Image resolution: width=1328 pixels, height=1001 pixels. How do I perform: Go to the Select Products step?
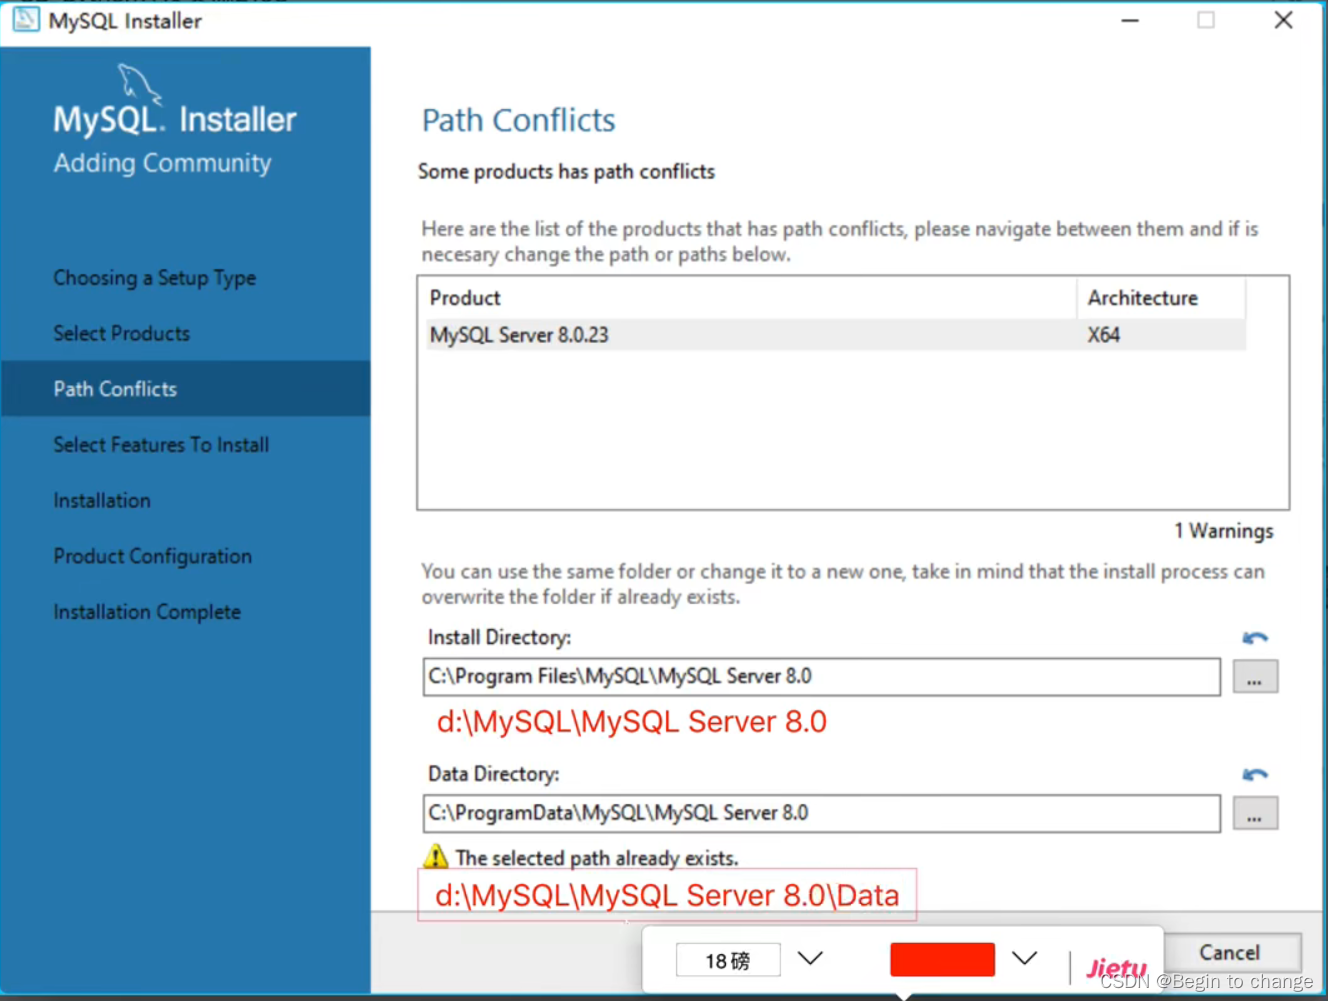click(122, 333)
